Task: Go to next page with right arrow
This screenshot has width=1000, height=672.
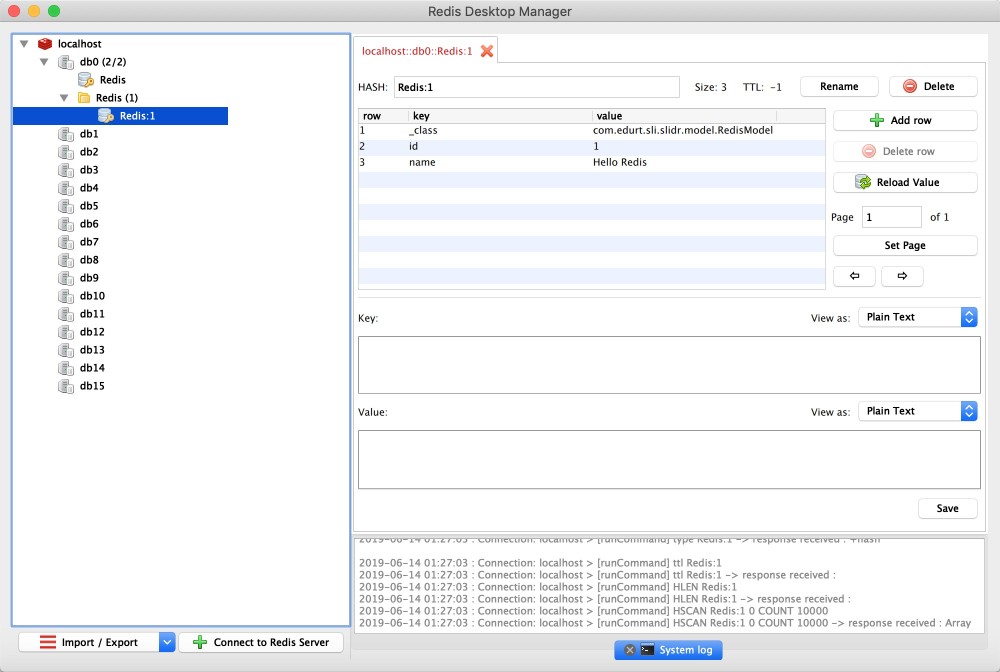Action: 902,276
